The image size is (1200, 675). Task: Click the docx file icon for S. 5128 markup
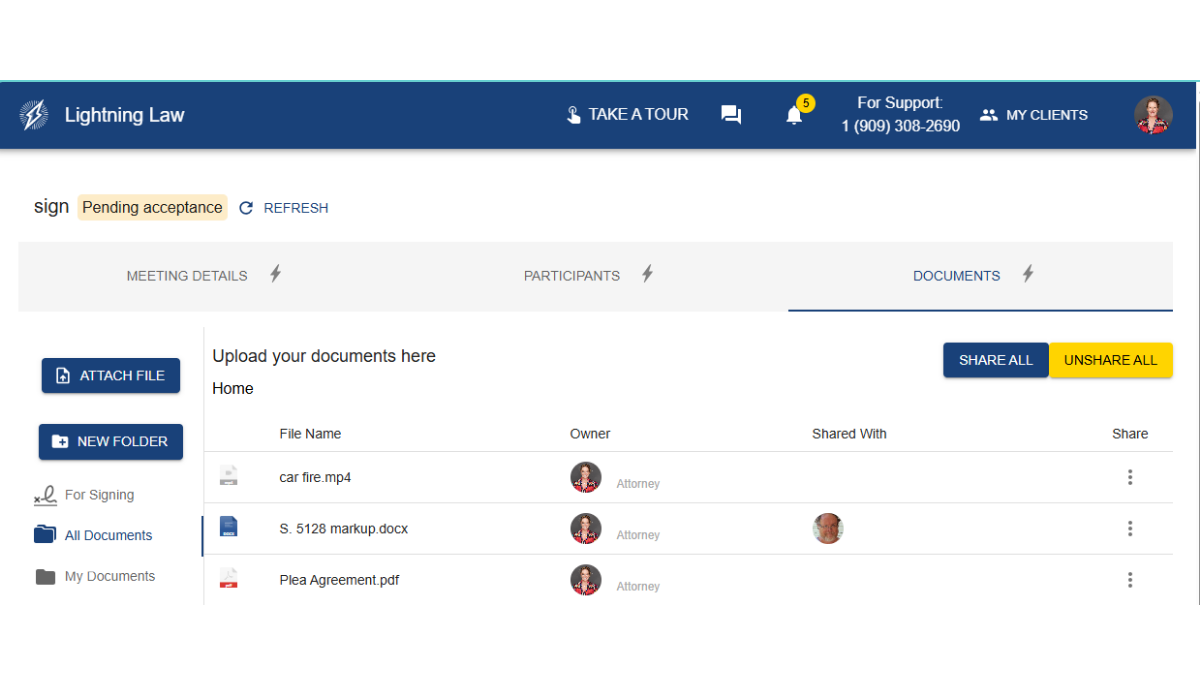pyautogui.click(x=229, y=527)
